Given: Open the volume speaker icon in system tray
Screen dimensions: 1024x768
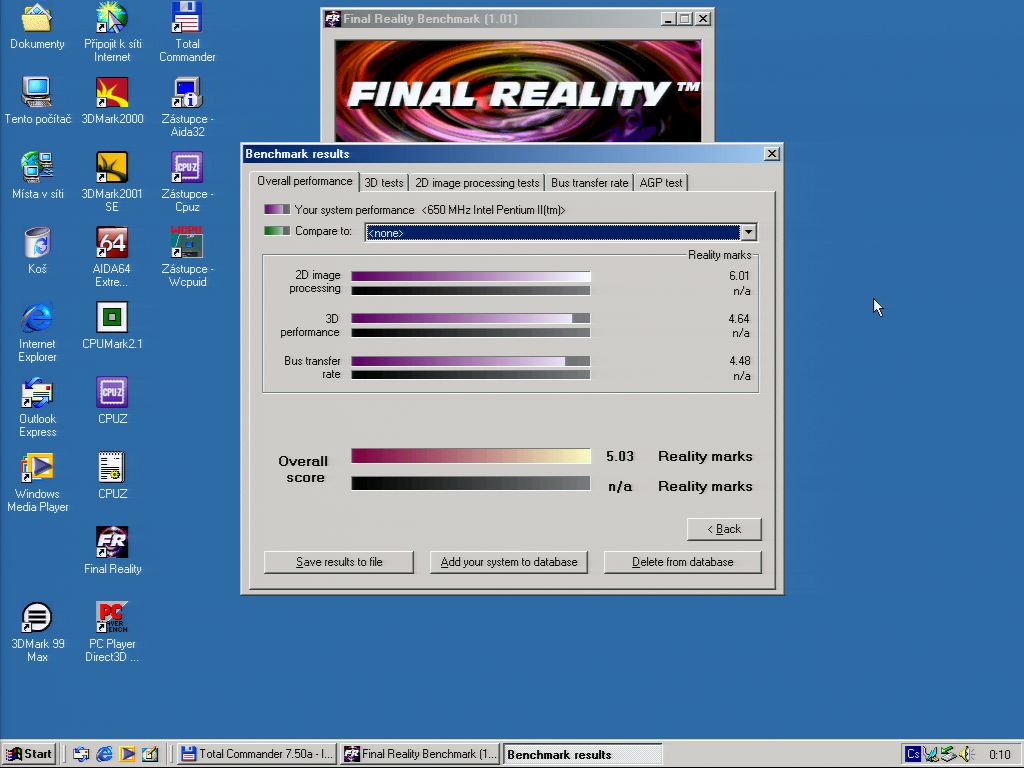Looking at the screenshot, I should [967, 754].
